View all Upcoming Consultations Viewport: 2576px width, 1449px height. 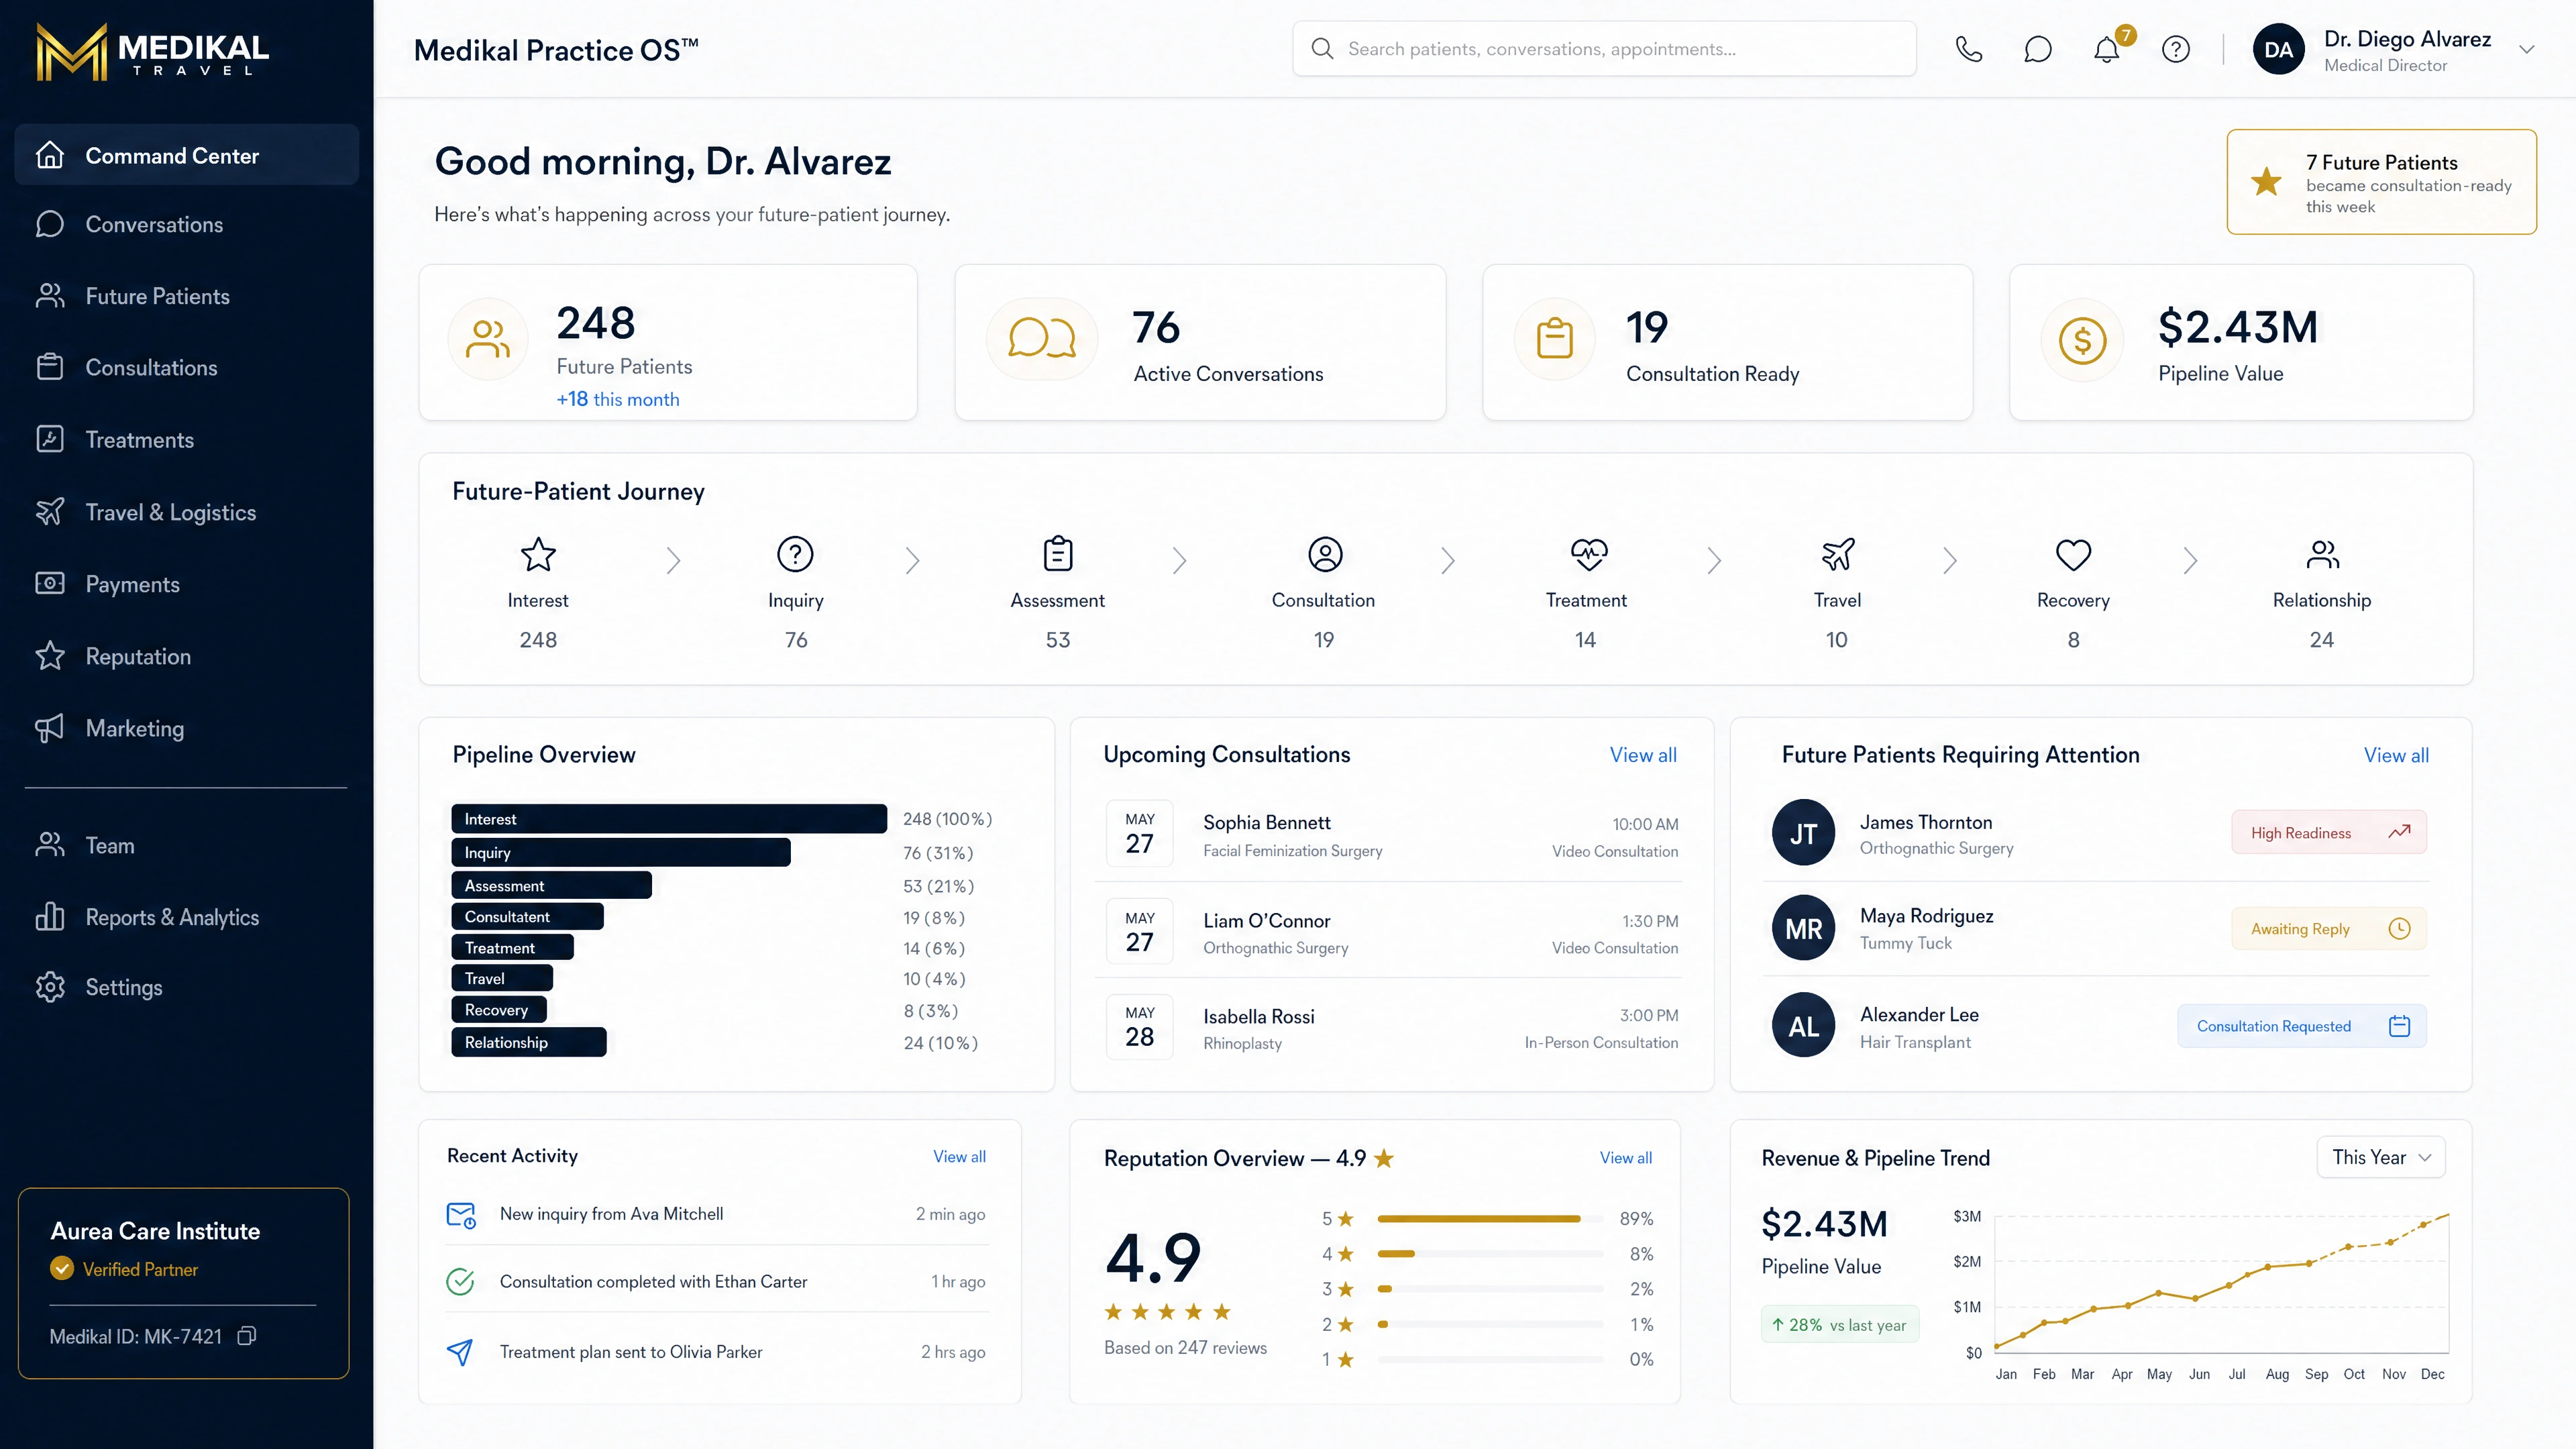point(1643,755)
